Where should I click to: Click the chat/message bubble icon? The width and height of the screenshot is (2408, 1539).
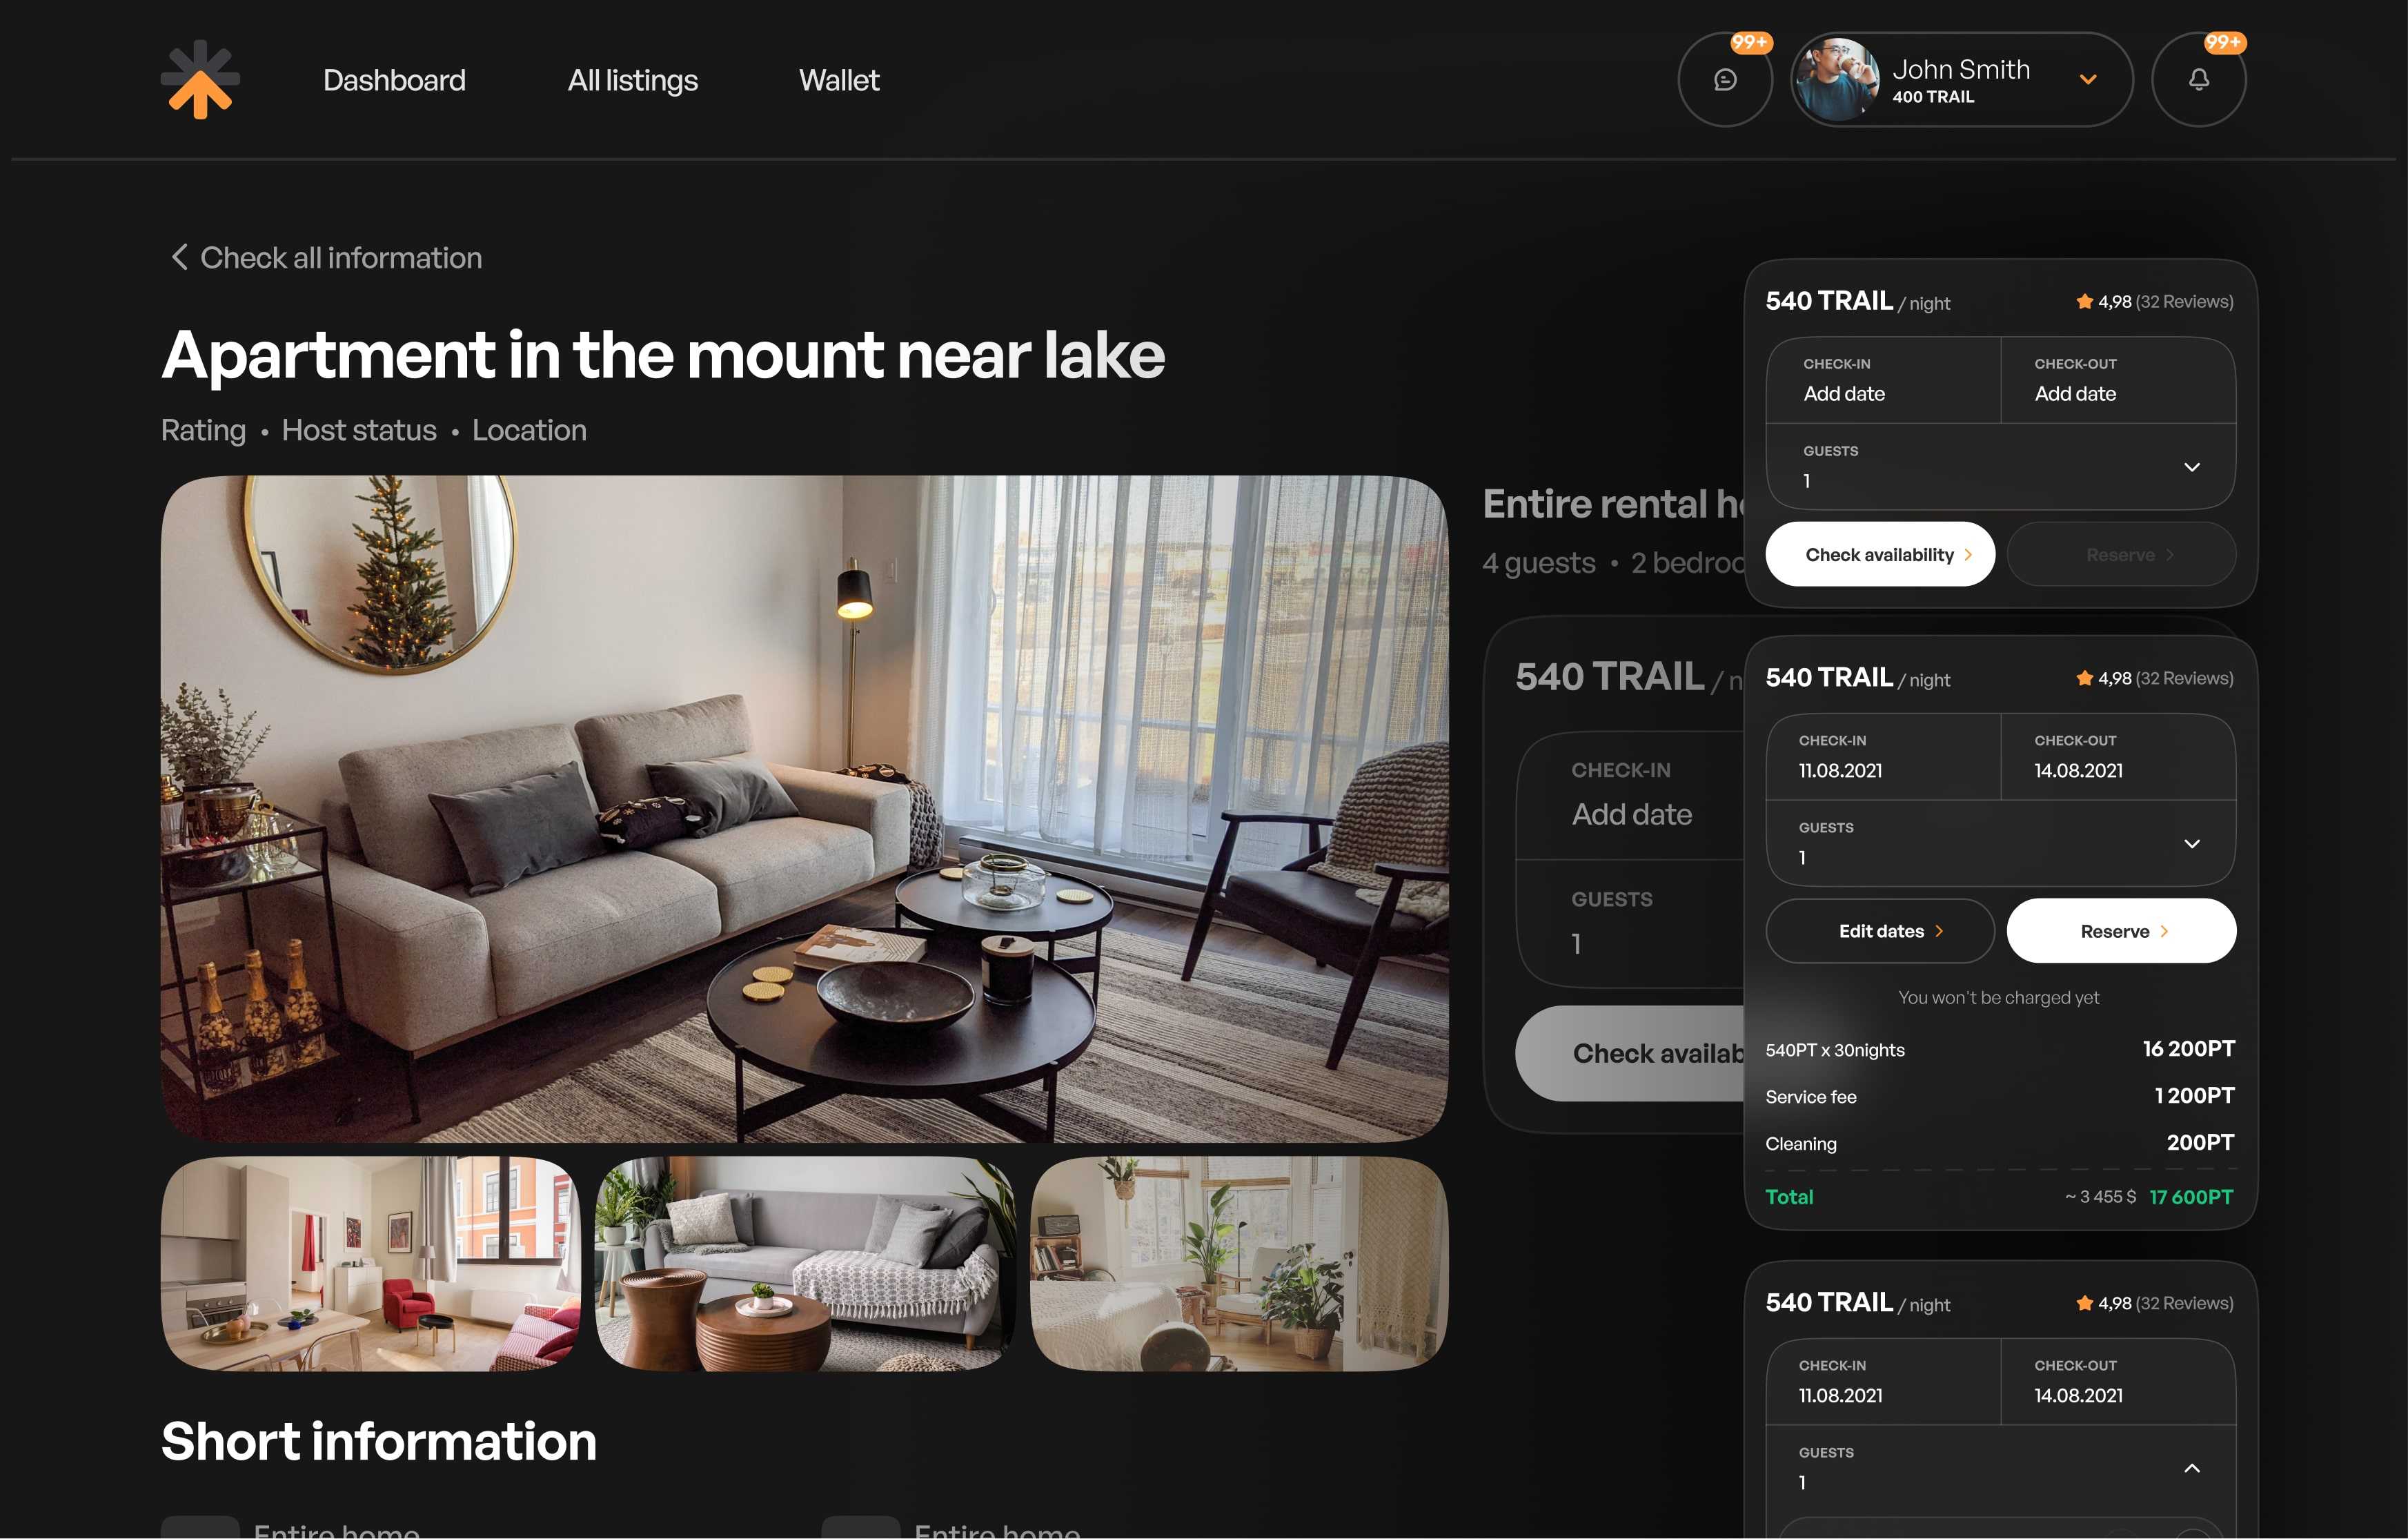(x=1724, y=79)
